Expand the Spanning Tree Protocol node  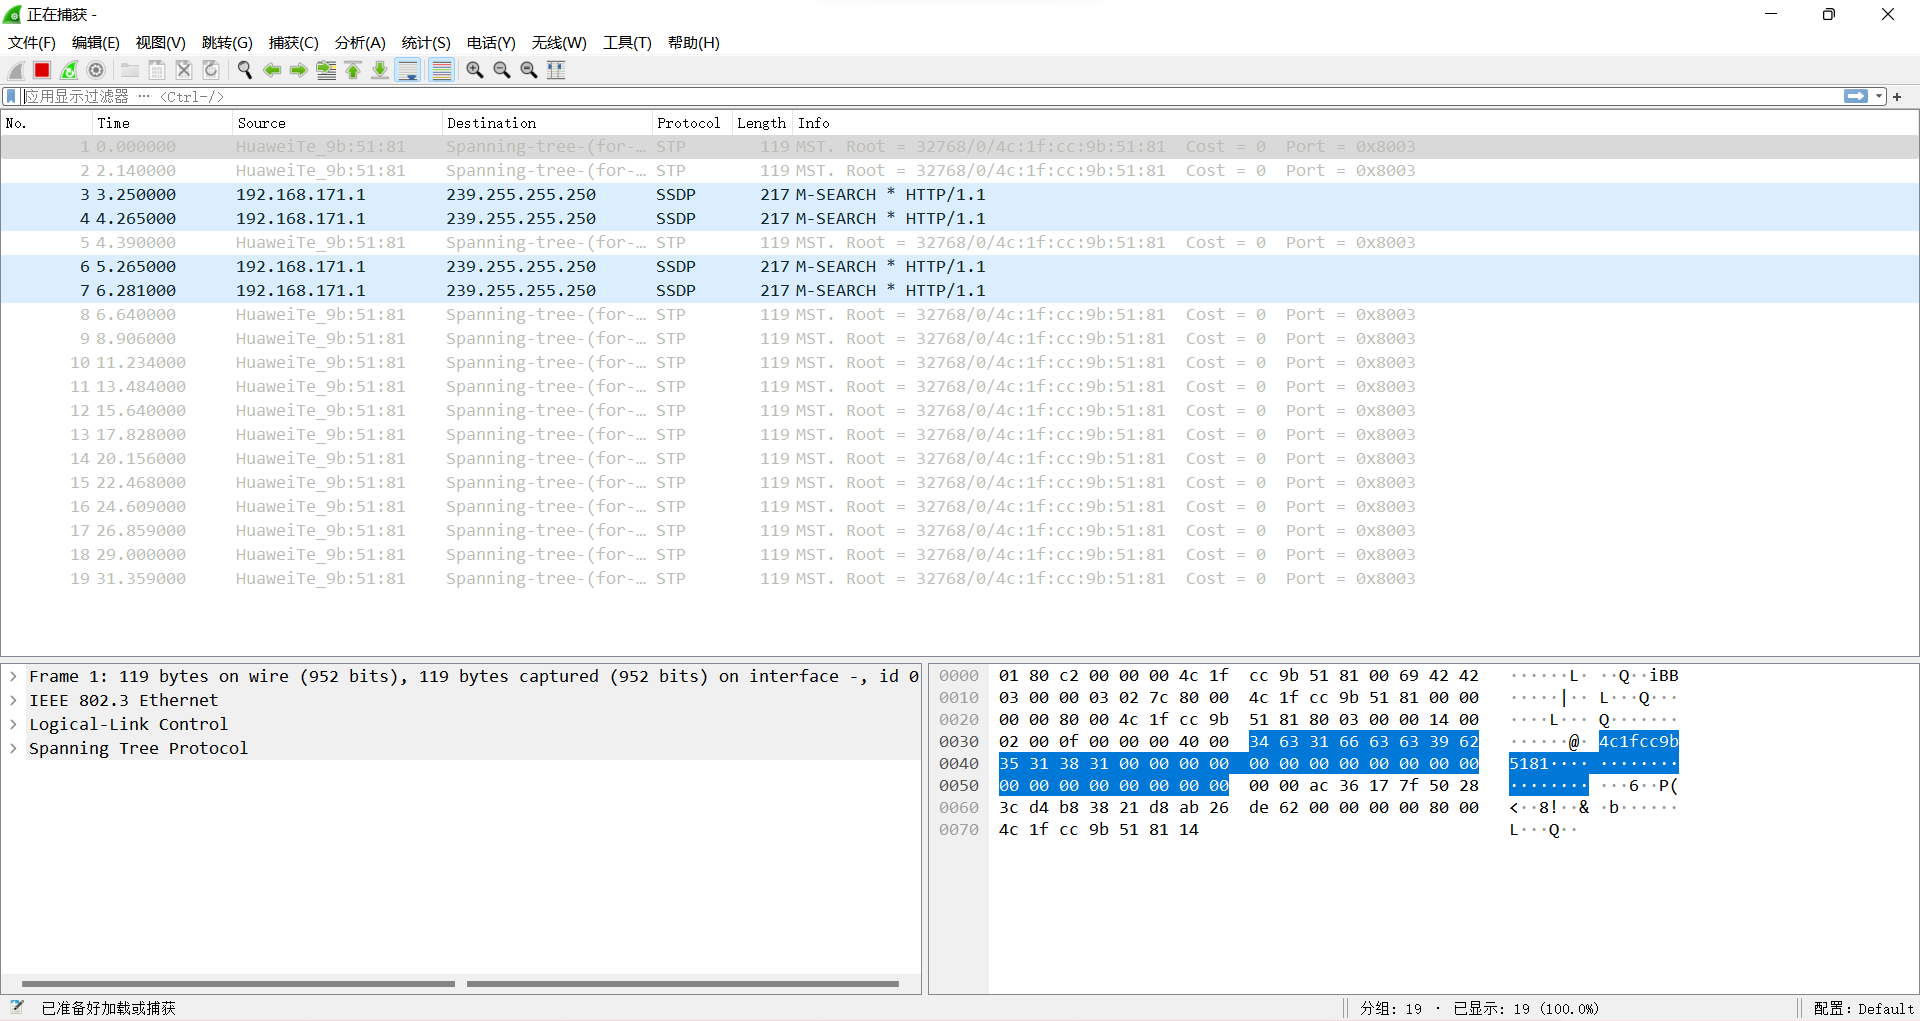(13, 749)
